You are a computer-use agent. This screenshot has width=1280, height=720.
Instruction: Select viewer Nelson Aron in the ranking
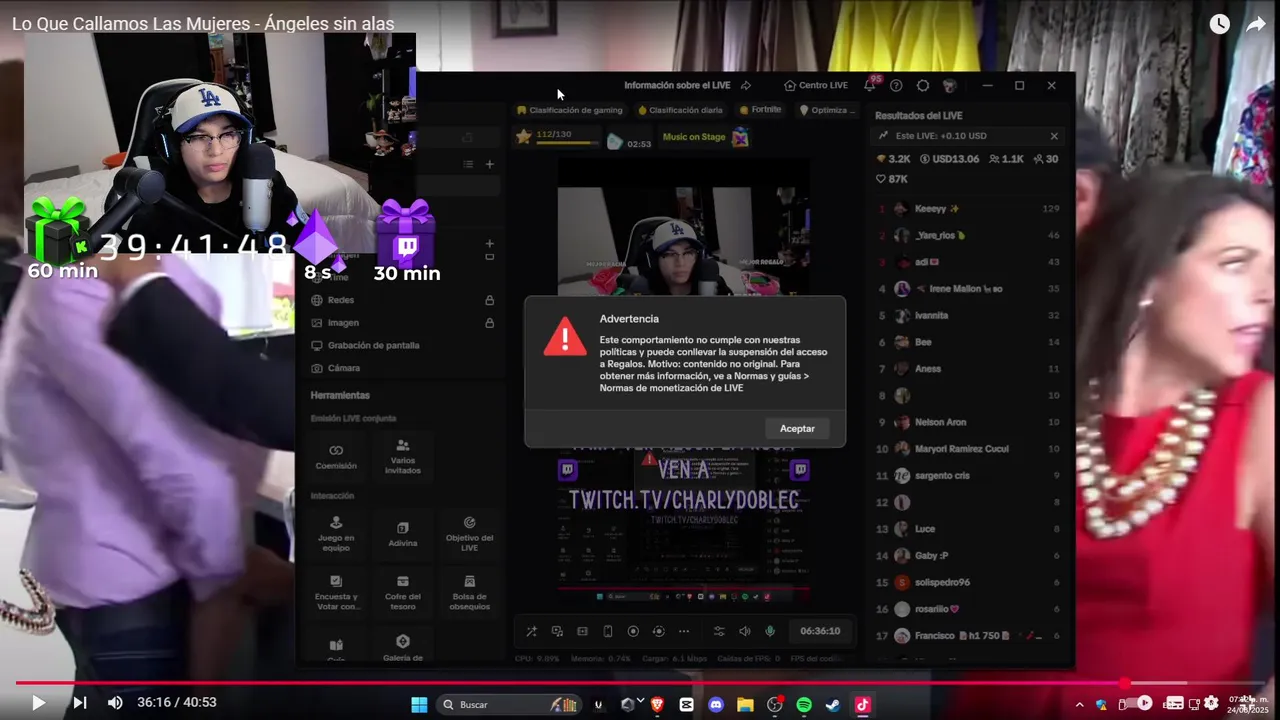pos(967,422)
